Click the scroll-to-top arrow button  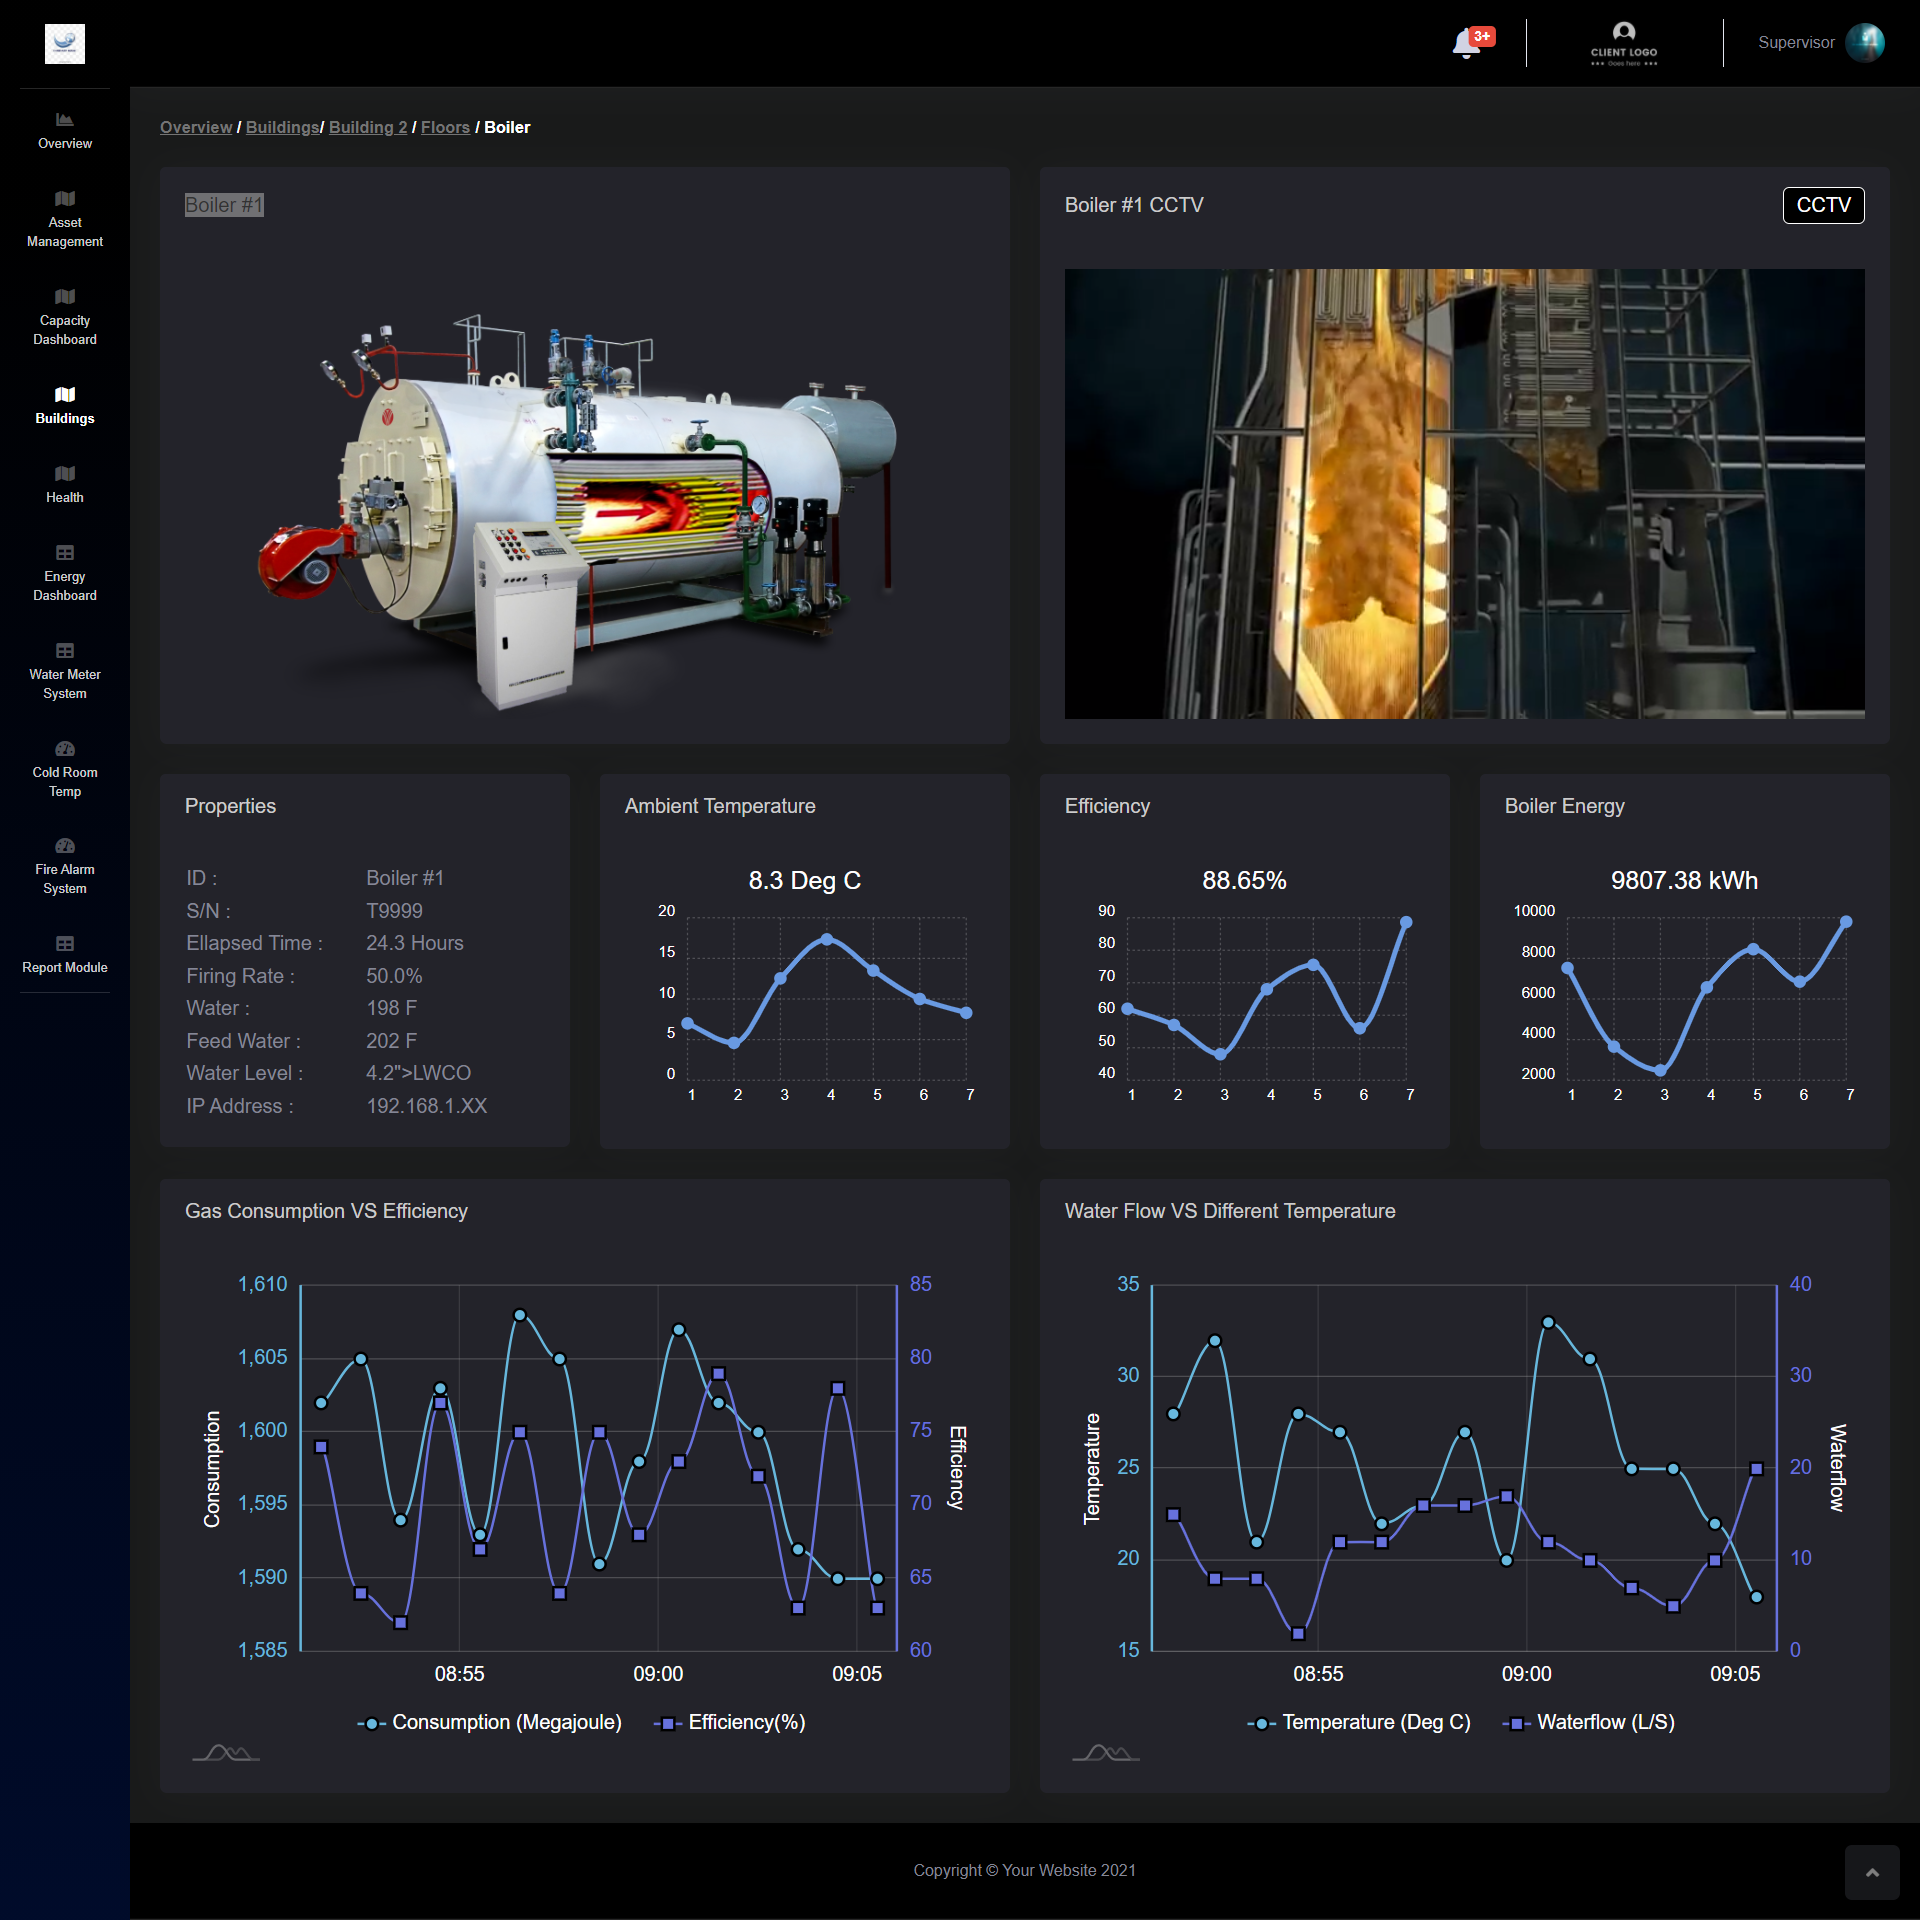(1872, 1872)
